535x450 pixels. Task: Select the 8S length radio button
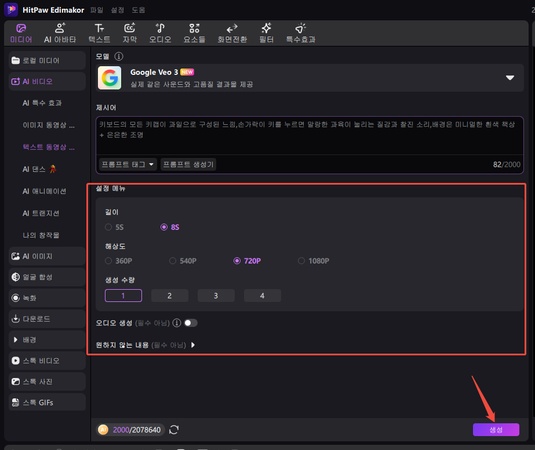coord(164,227)
